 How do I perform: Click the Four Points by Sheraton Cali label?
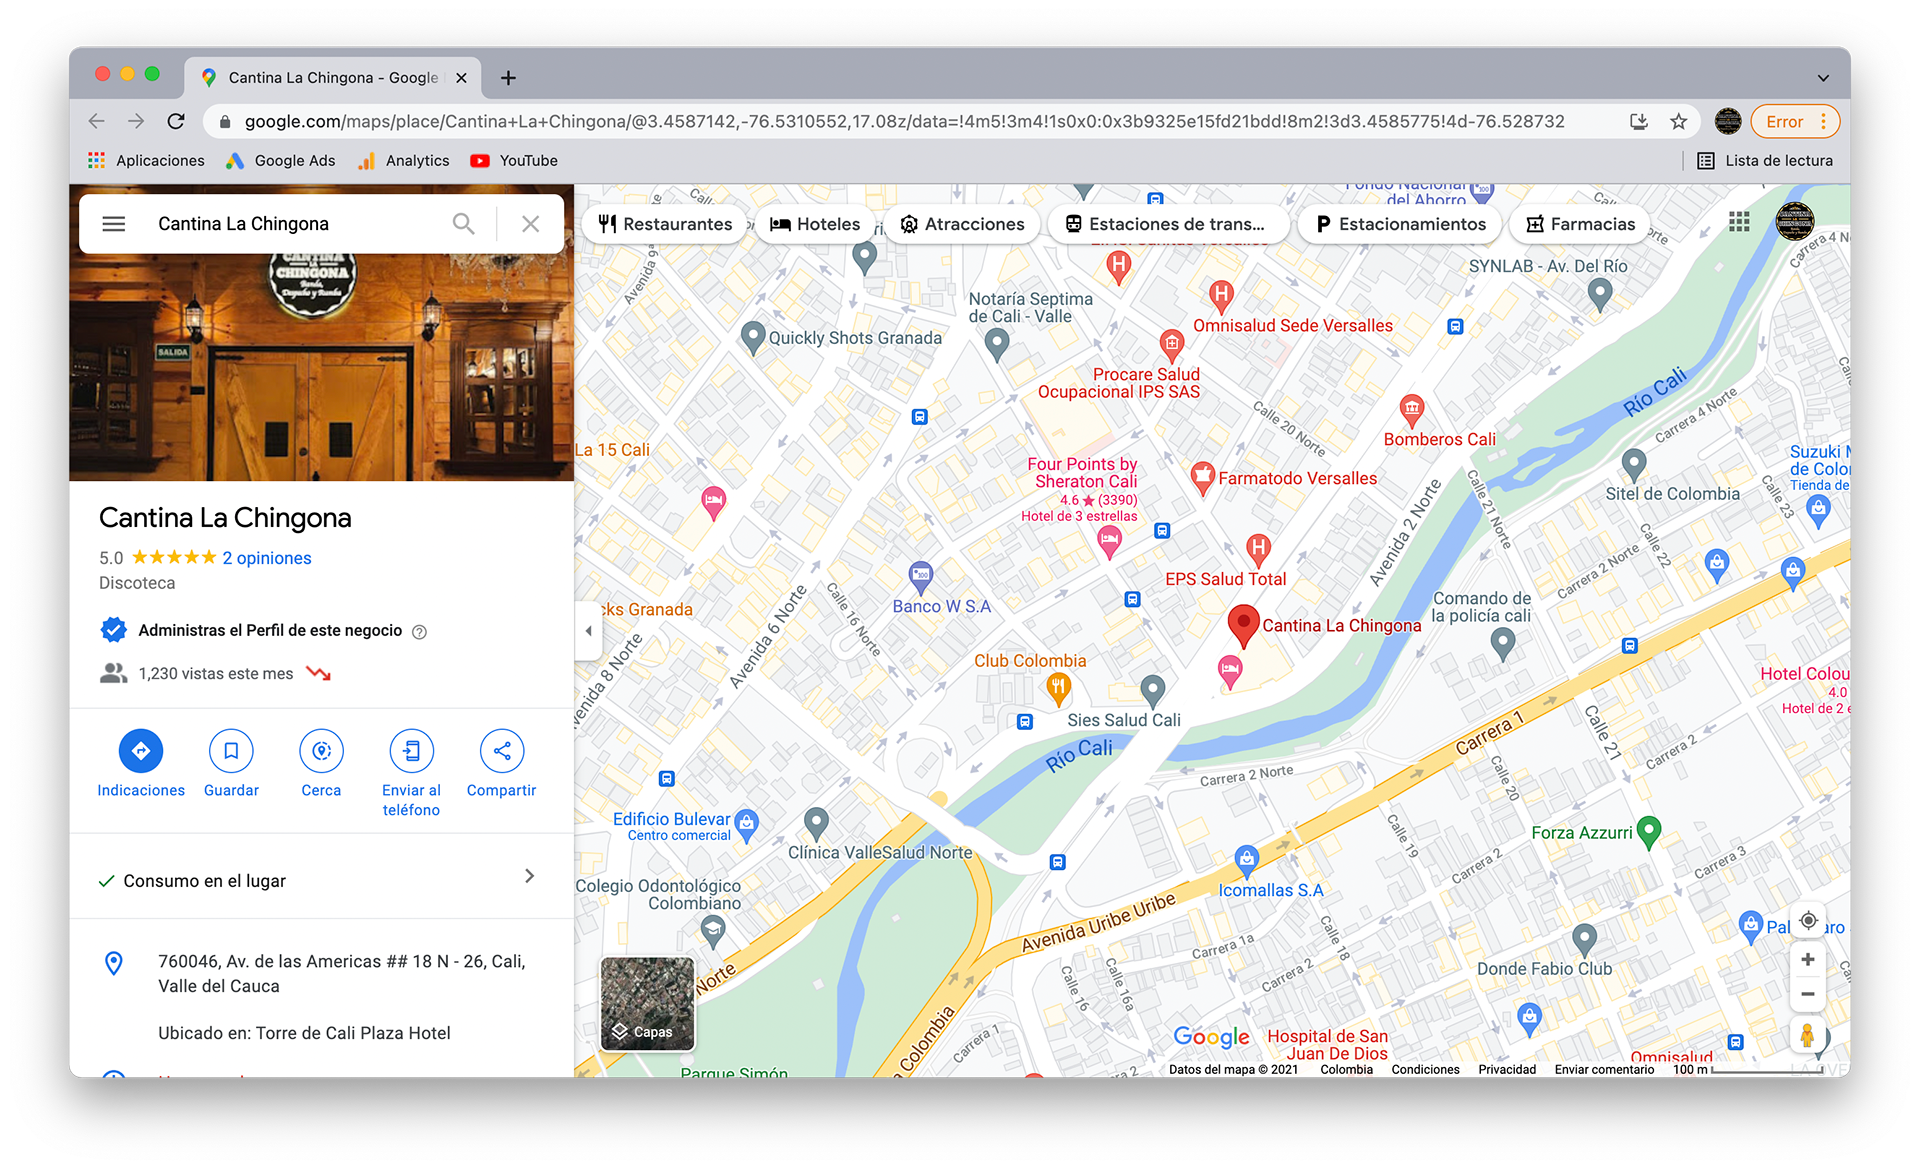pos(1083,472)
